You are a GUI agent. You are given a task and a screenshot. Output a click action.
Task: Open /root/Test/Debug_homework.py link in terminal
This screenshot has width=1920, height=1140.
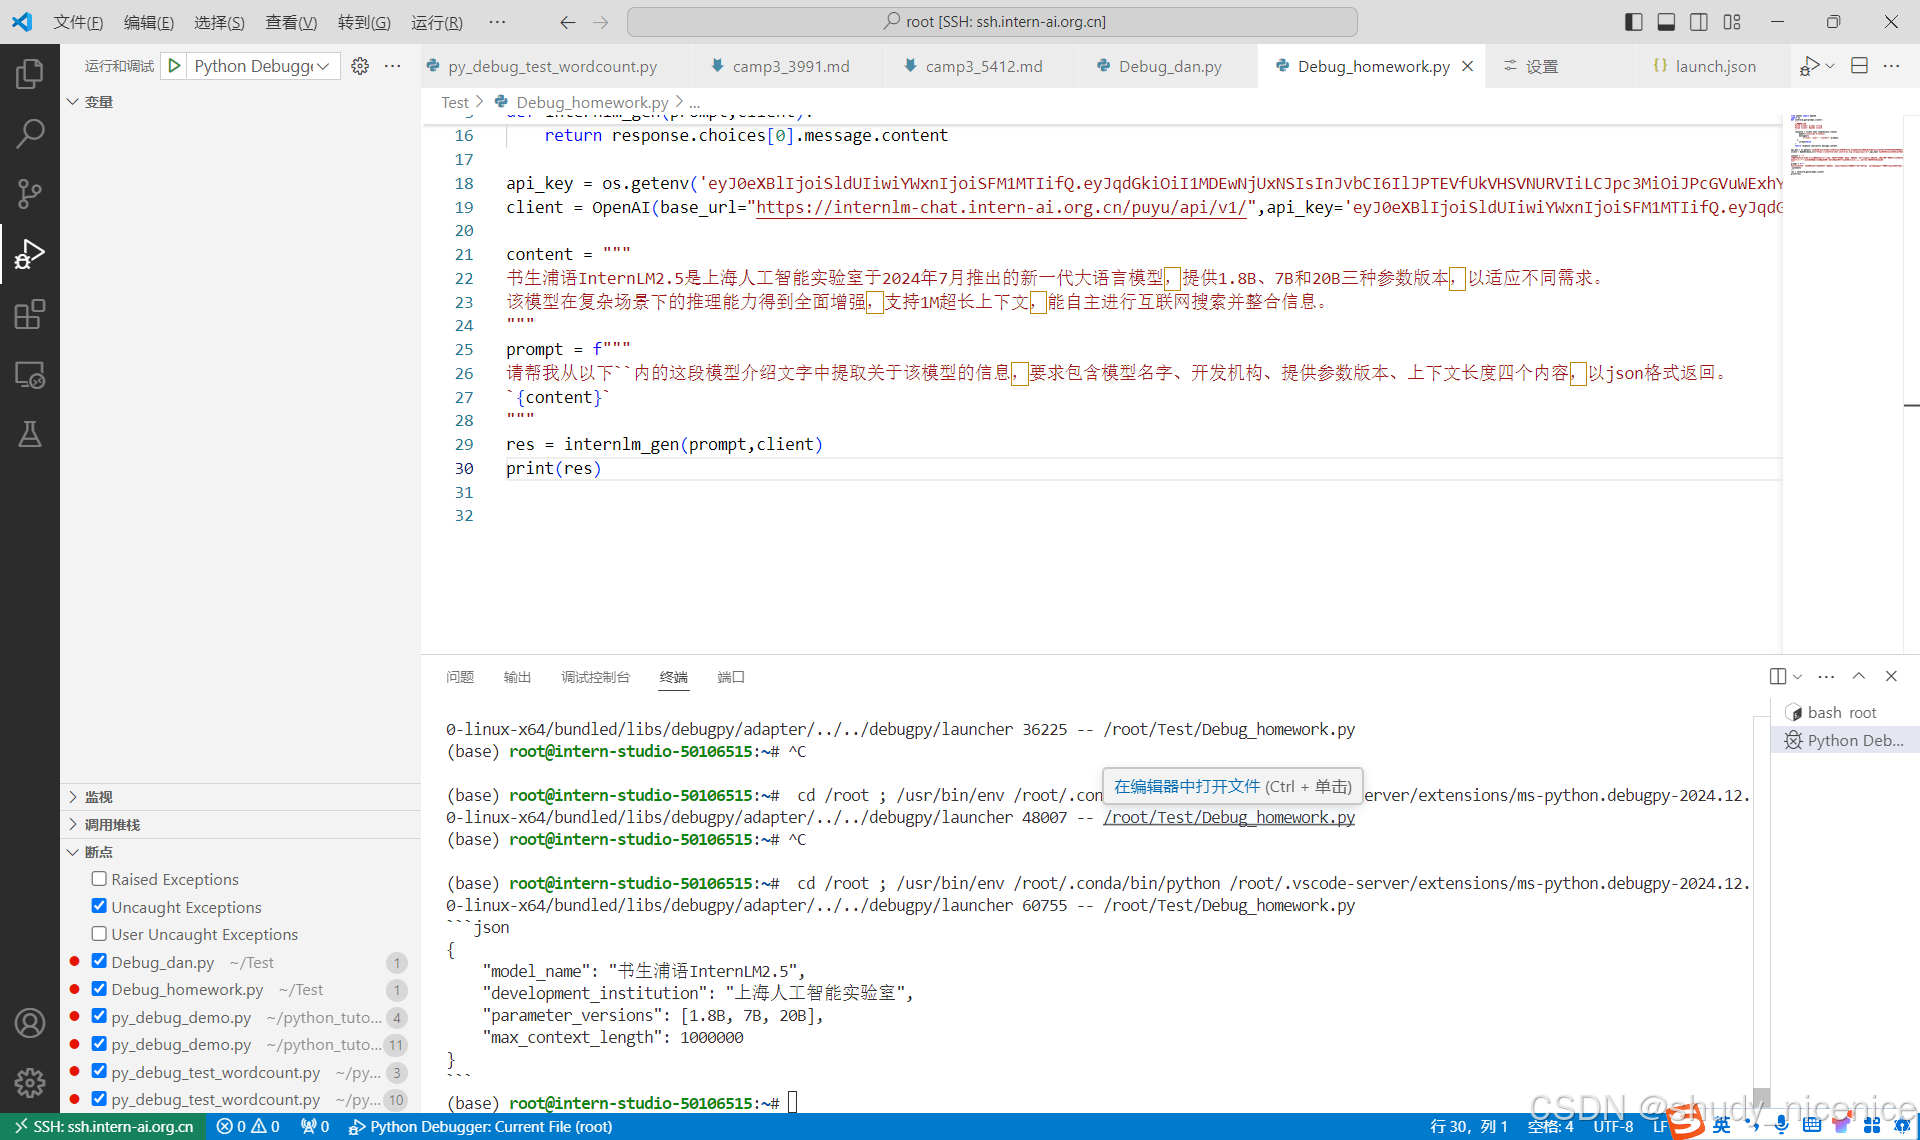(1229, 817)
